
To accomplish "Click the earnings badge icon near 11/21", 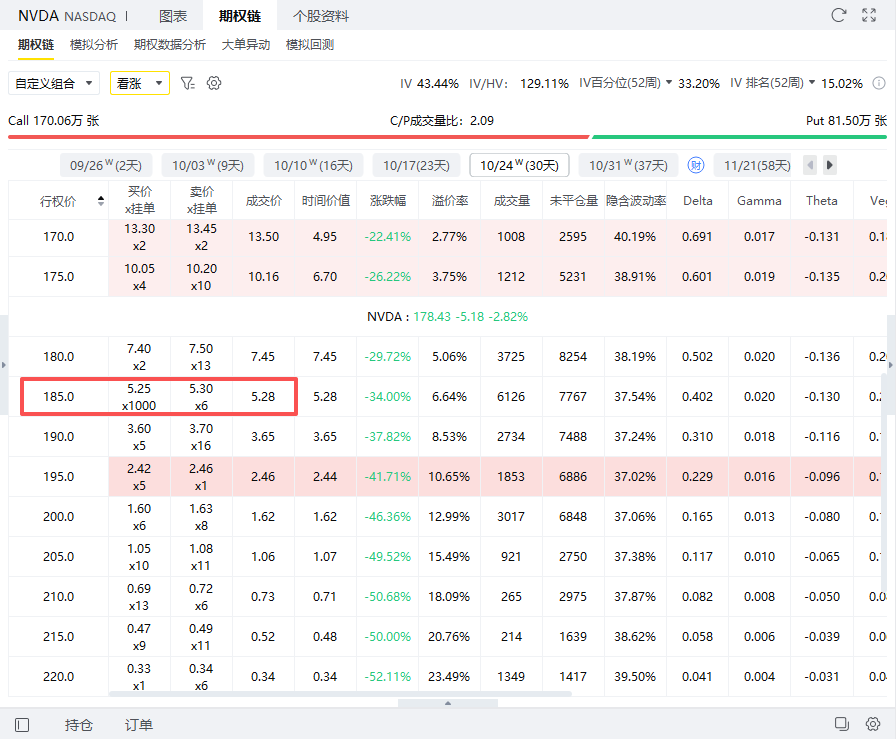I will point(695,165).
